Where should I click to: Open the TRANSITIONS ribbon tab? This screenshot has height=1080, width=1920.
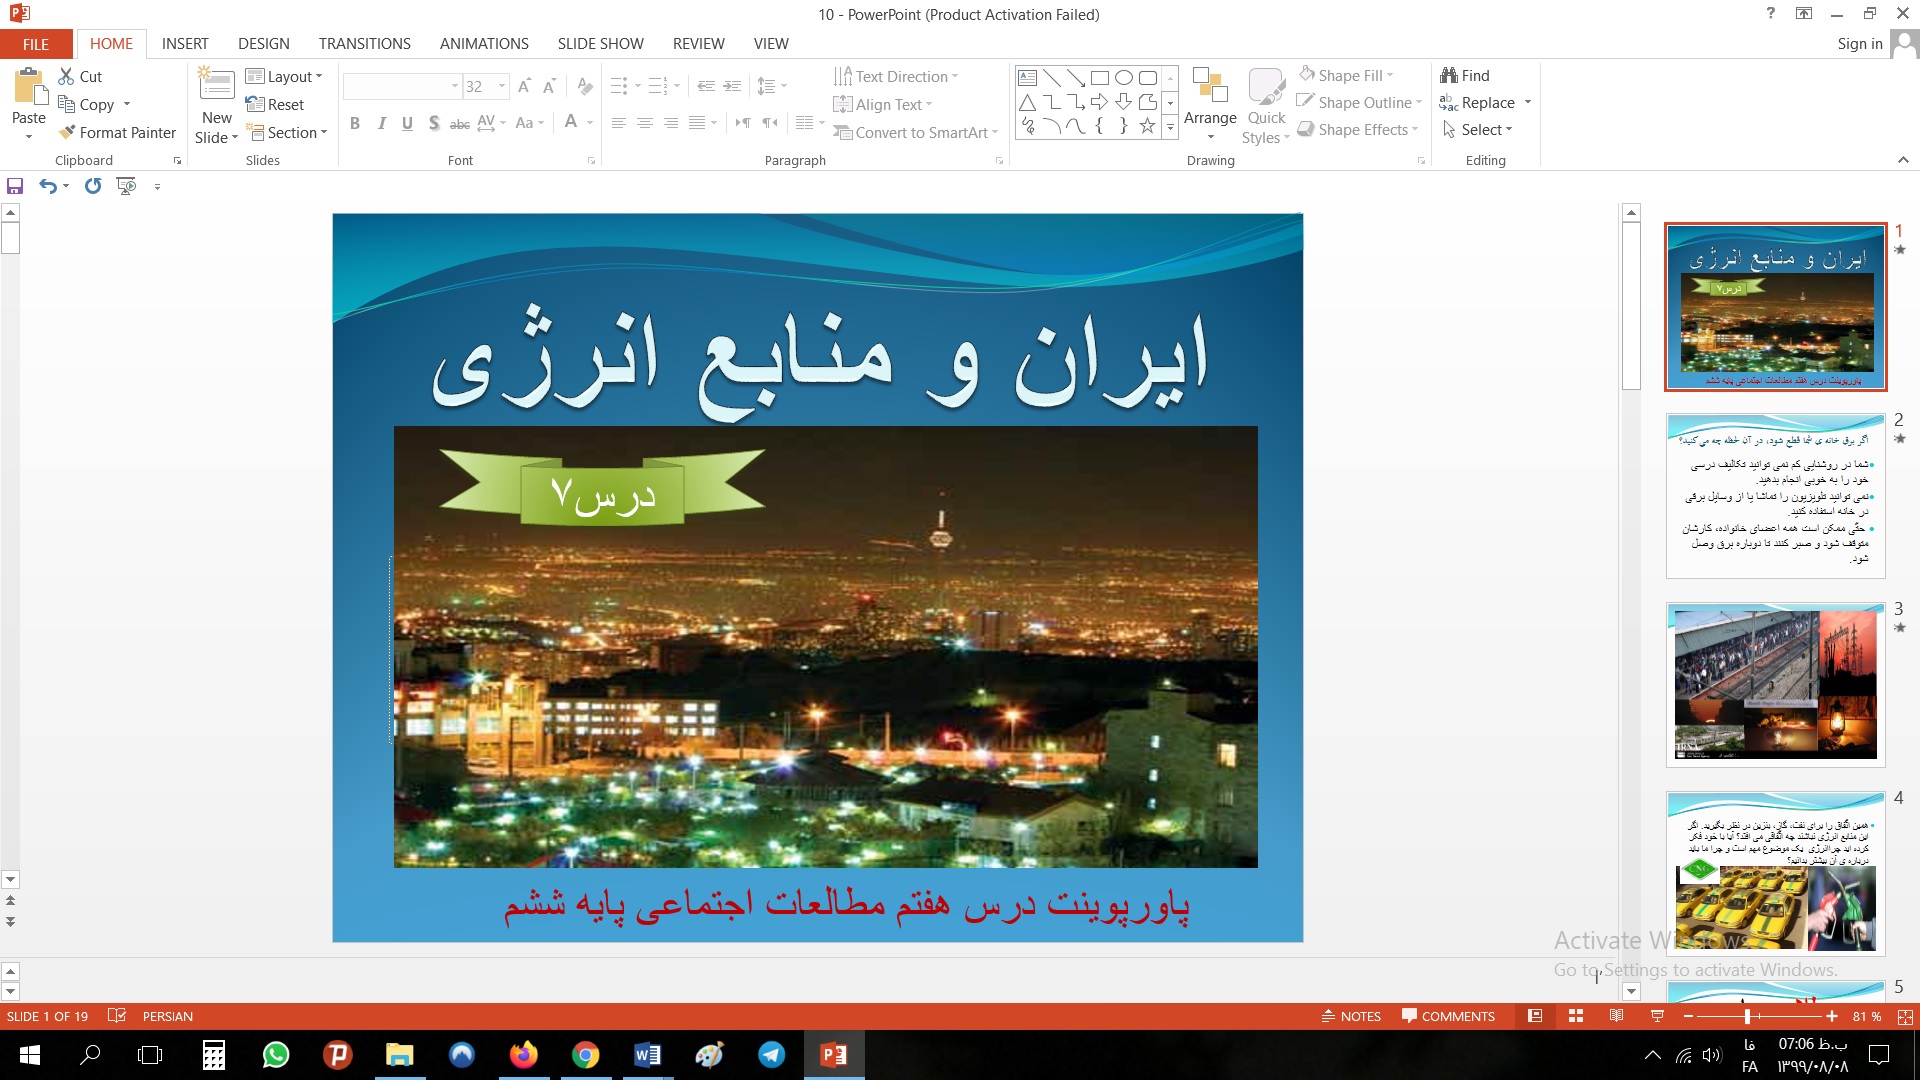pyautogui.click(x=364, y=44)
